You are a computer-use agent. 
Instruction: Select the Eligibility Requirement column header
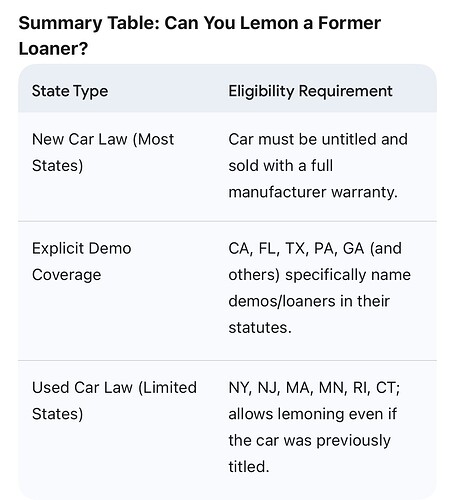tap(310, 91)
